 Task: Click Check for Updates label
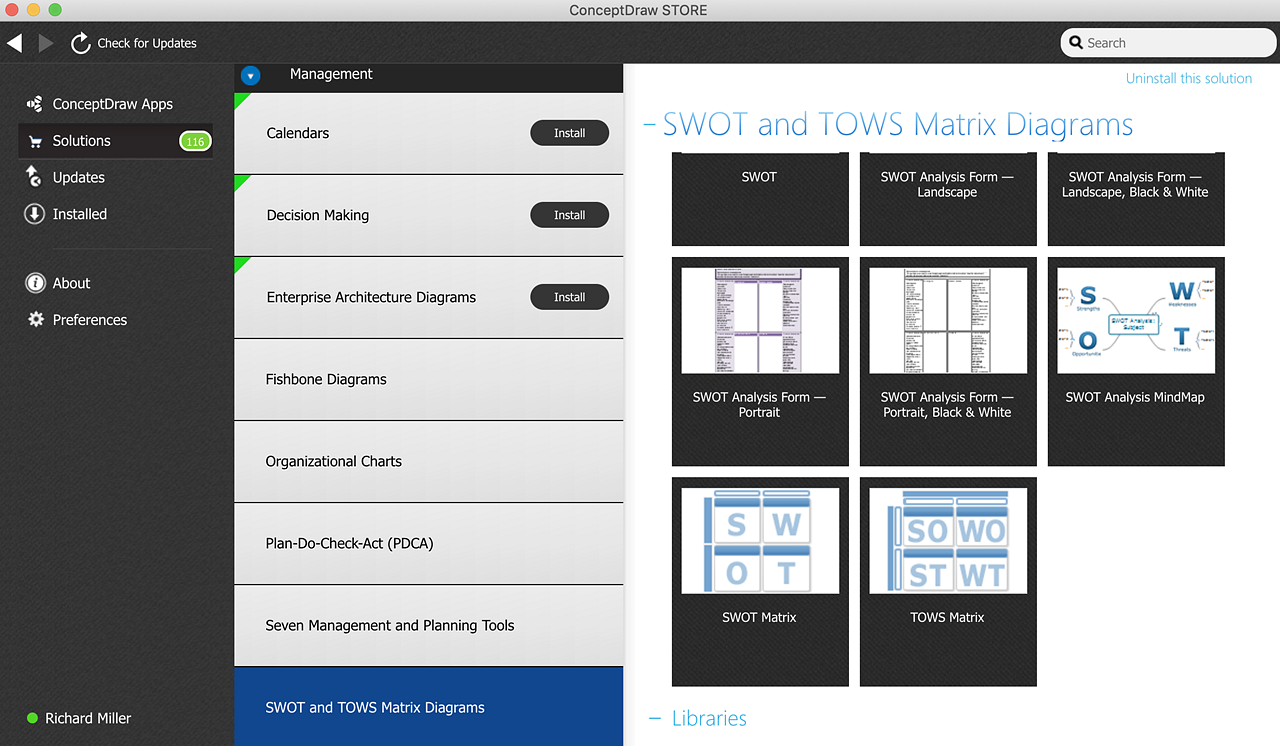[x=147, y=43]
